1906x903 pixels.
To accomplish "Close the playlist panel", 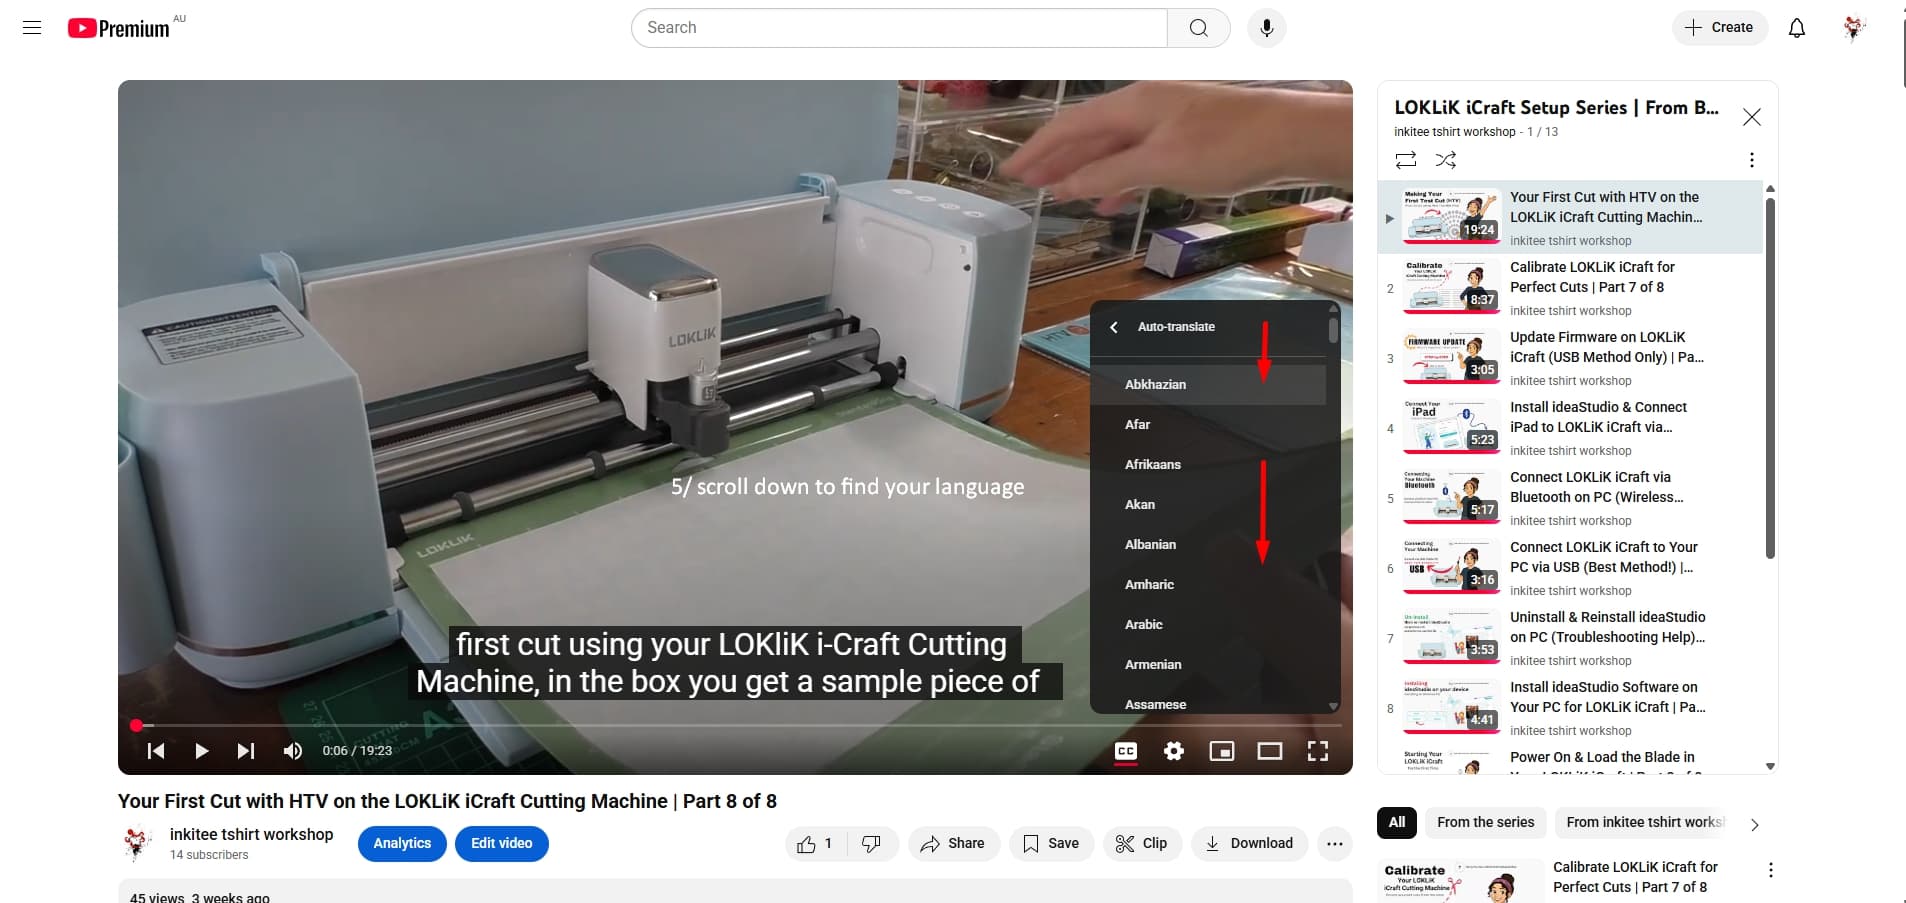I will (x=1751, y=117).
